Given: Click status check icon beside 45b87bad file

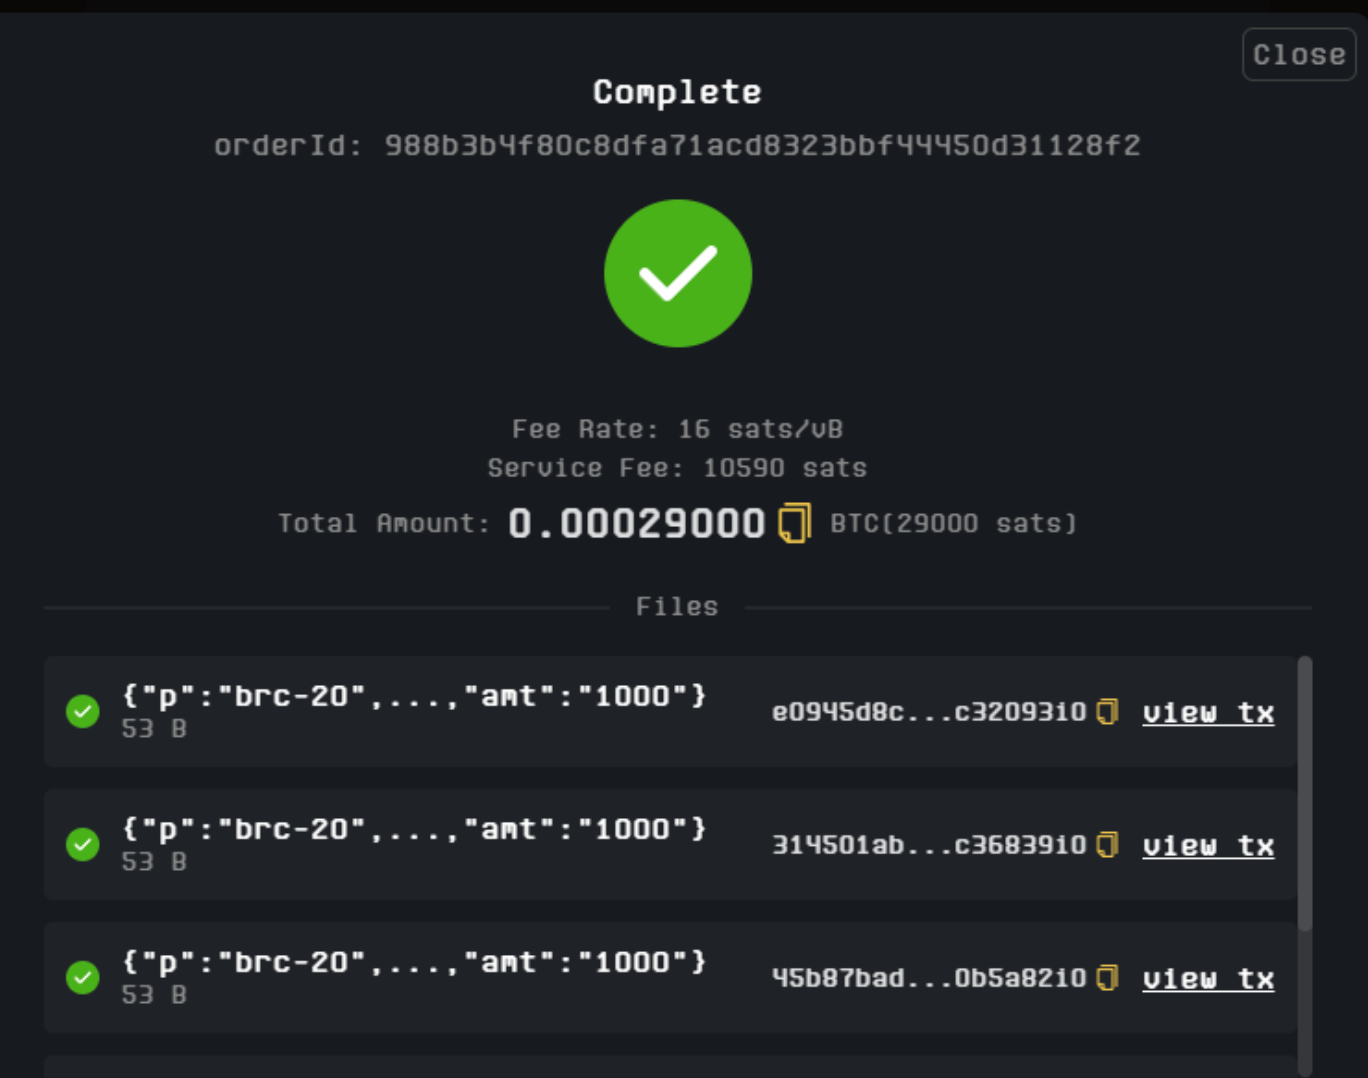Looking at the screenshot, I should tap(83, 978).
